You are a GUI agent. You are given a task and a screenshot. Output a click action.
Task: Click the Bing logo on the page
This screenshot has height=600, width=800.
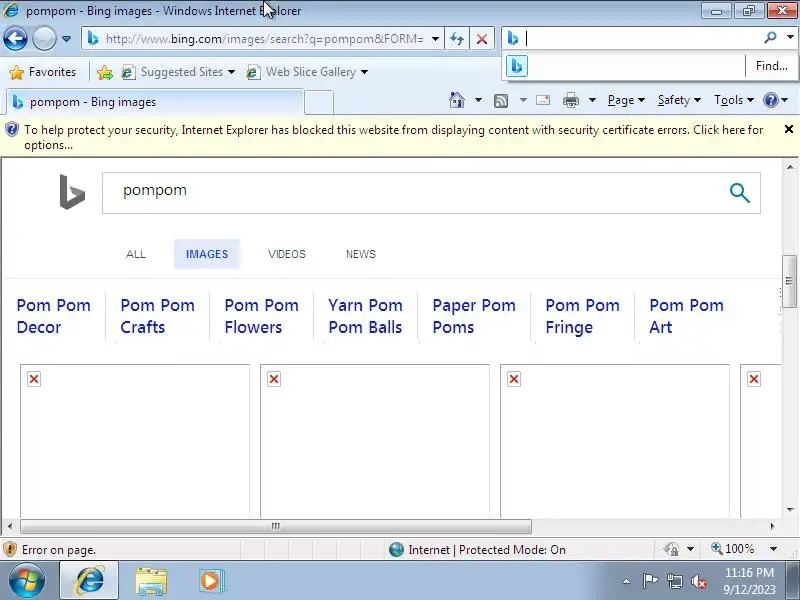point(72,192)
